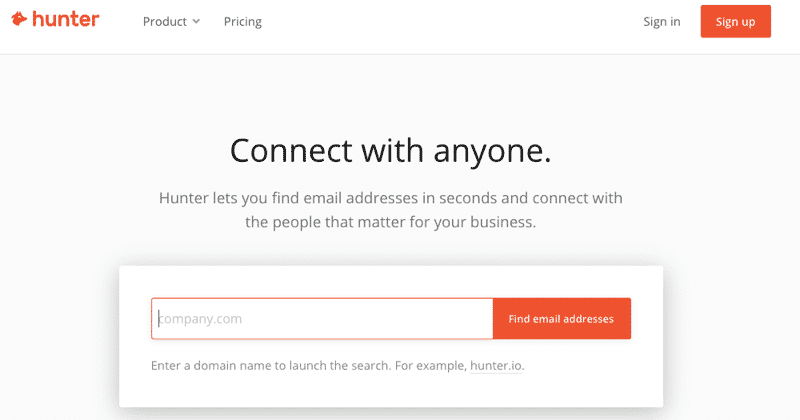
Task: Click the "Enter a domain name" helper text
Action: (x=228, y=366)
